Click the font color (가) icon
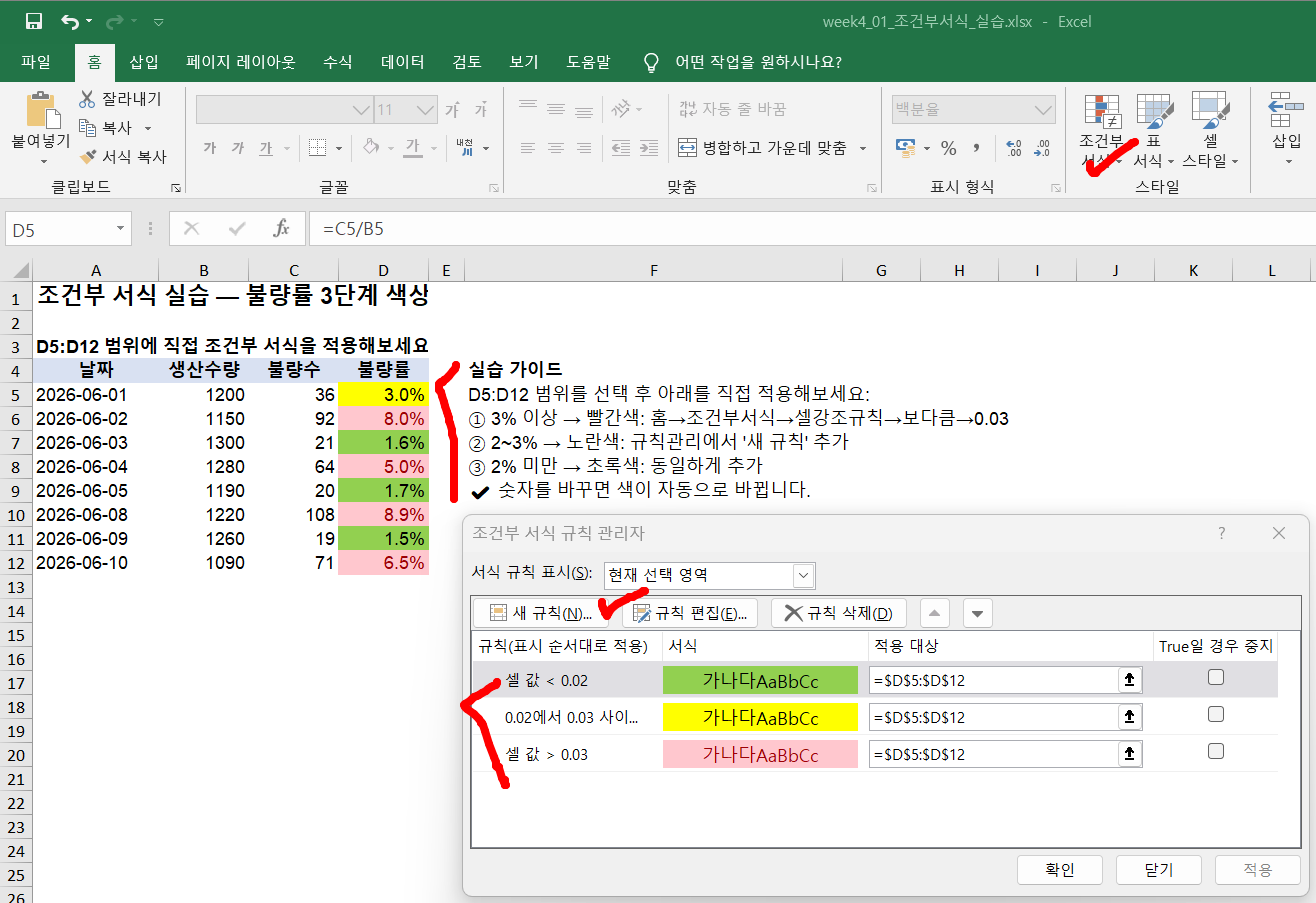Image resolution: width=1316 pixels, height=903 pixels. pos(412,148)
